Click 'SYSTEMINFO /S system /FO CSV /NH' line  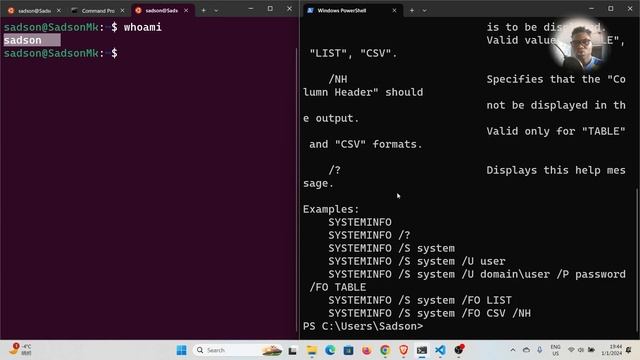(x=430, y=313)
